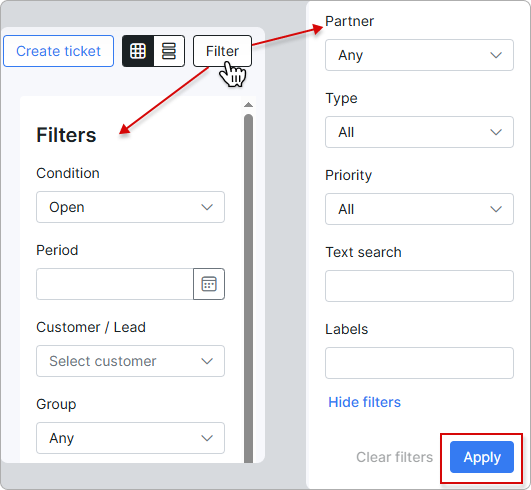This screenshot has height=490, width=531.
Task: Click the Clear filters link
Action: coord(395,457)
